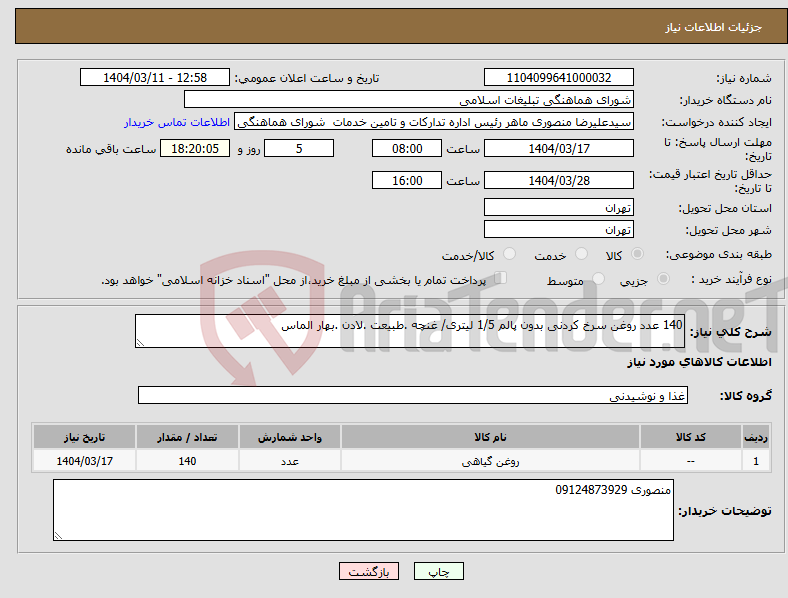Select the کالا/خدمت radio button
788x598 pixels.
510,254
